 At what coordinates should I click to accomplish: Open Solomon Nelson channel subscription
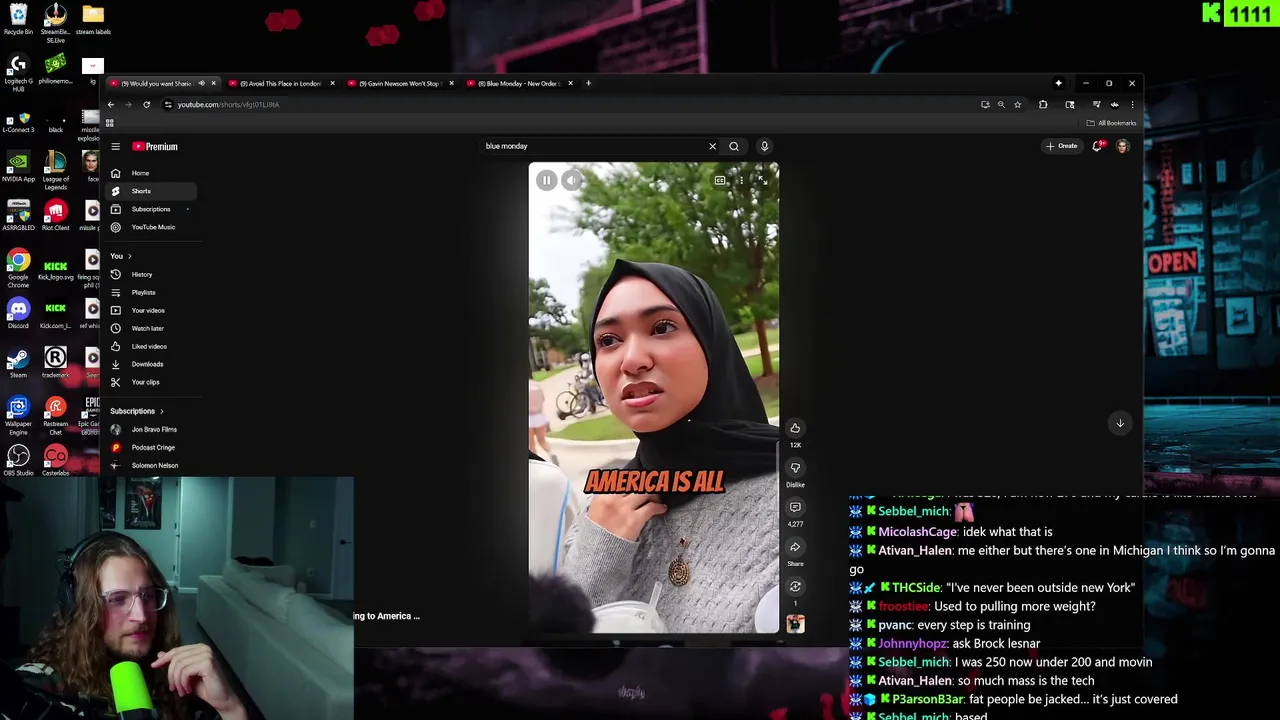[x=153, y=465]
